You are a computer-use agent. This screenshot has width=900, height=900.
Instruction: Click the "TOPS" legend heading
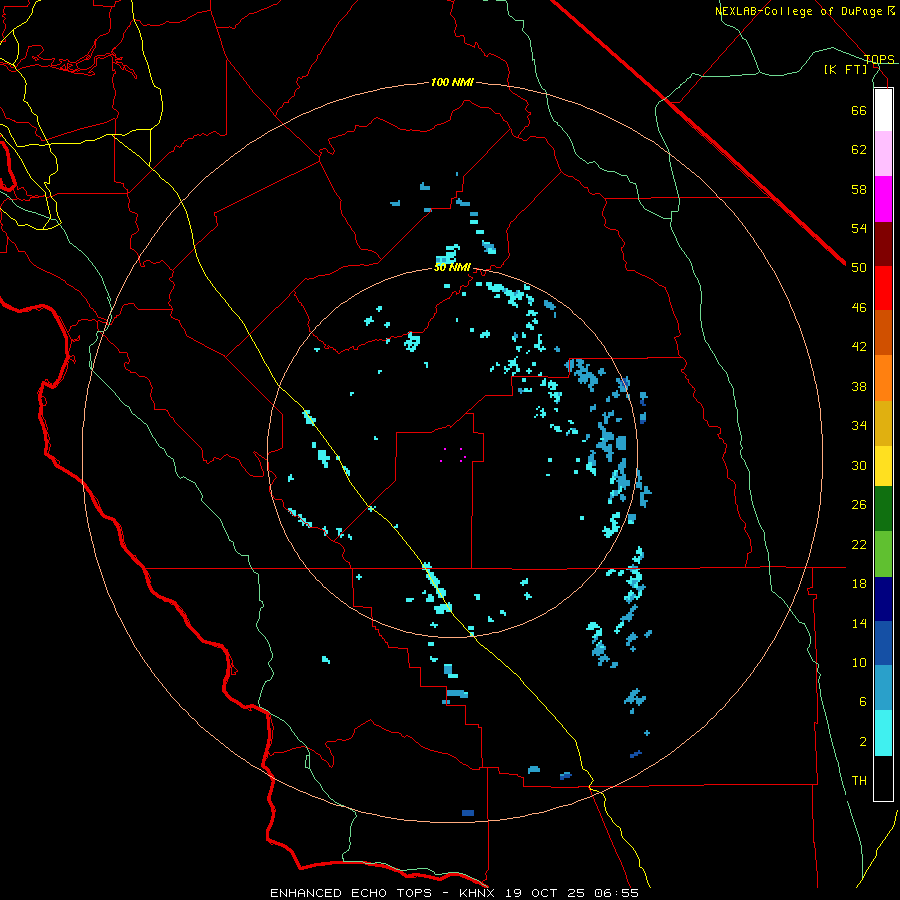pos(879,59)
